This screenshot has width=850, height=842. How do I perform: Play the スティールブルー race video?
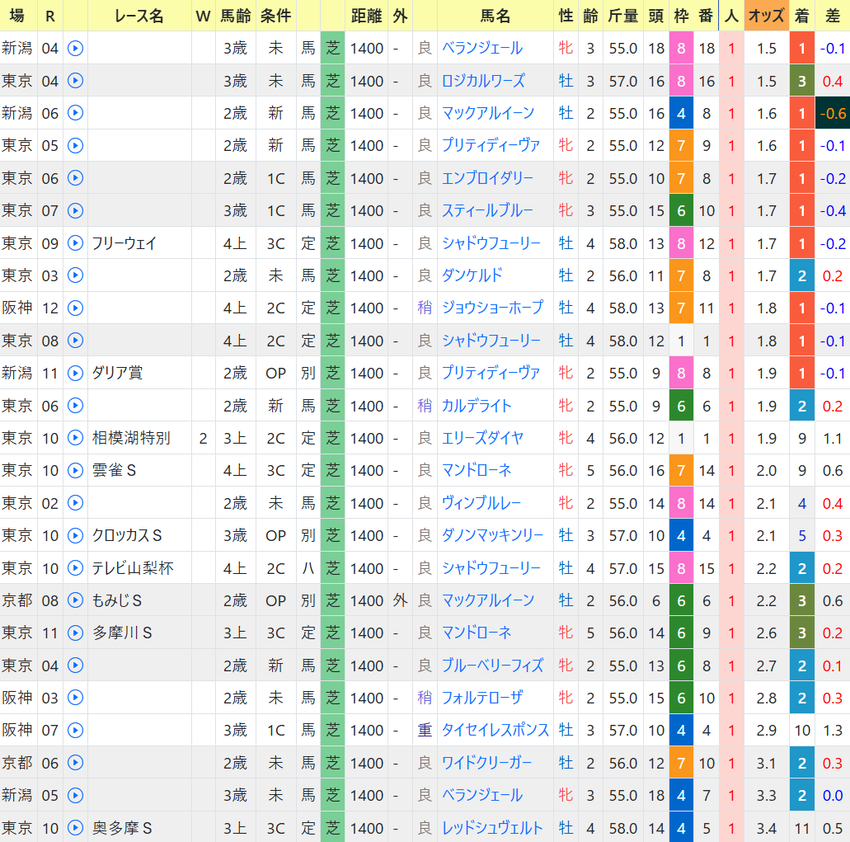tap(75, 210)
